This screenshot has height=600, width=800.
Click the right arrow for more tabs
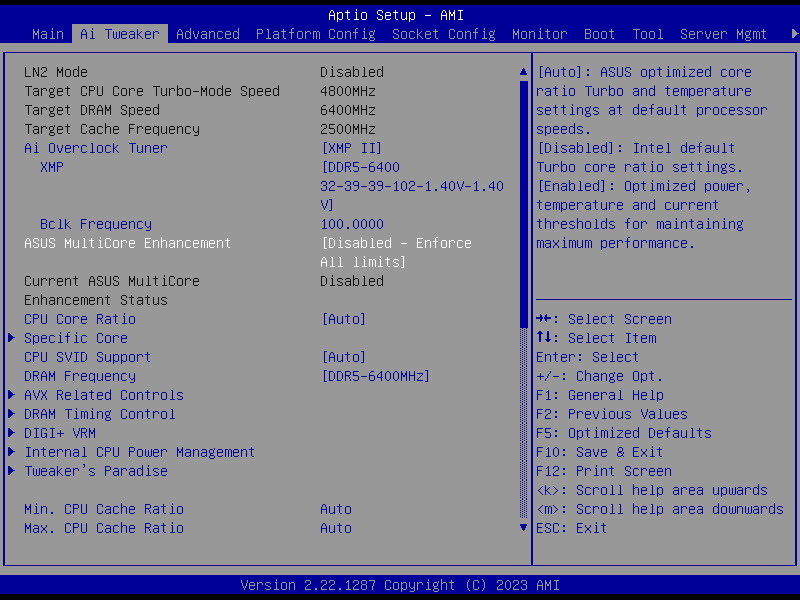pyautogui.click(x=794, y=34)
